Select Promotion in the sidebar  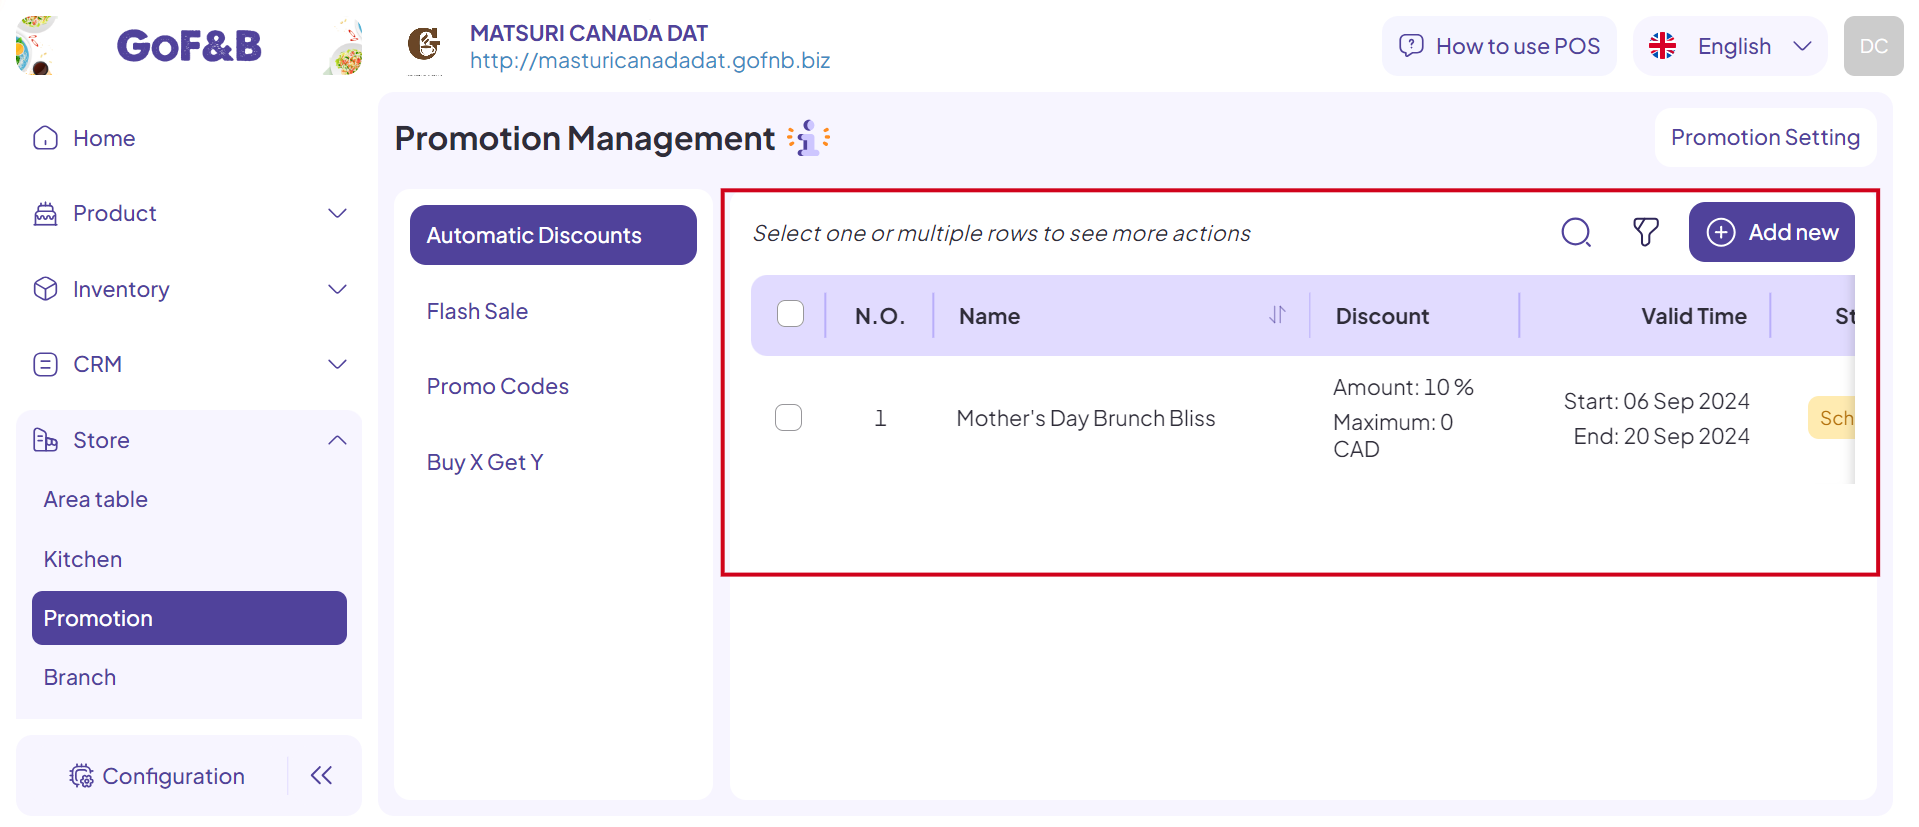click(x=189, y=618)
